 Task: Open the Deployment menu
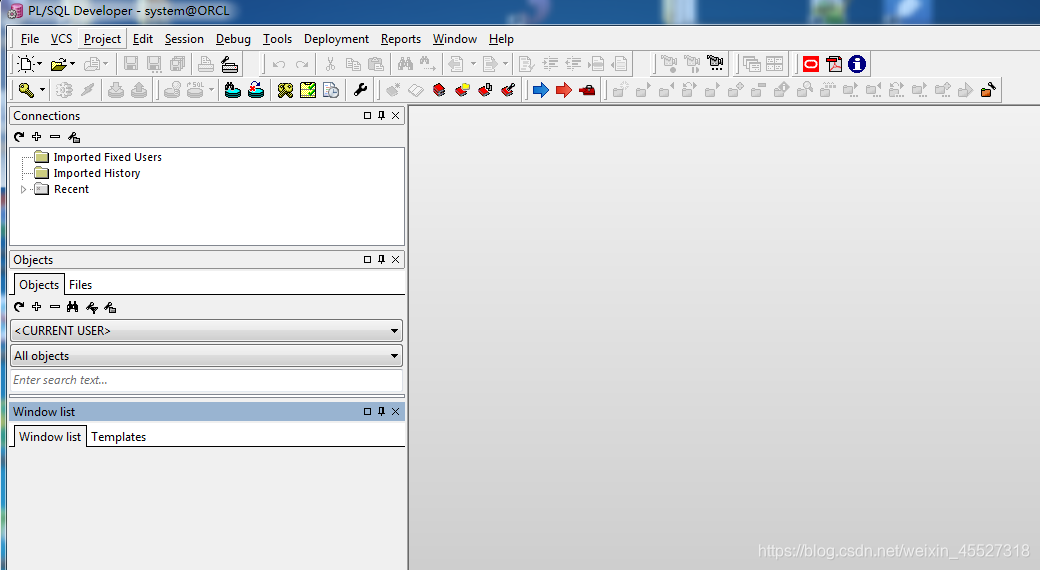336,39
